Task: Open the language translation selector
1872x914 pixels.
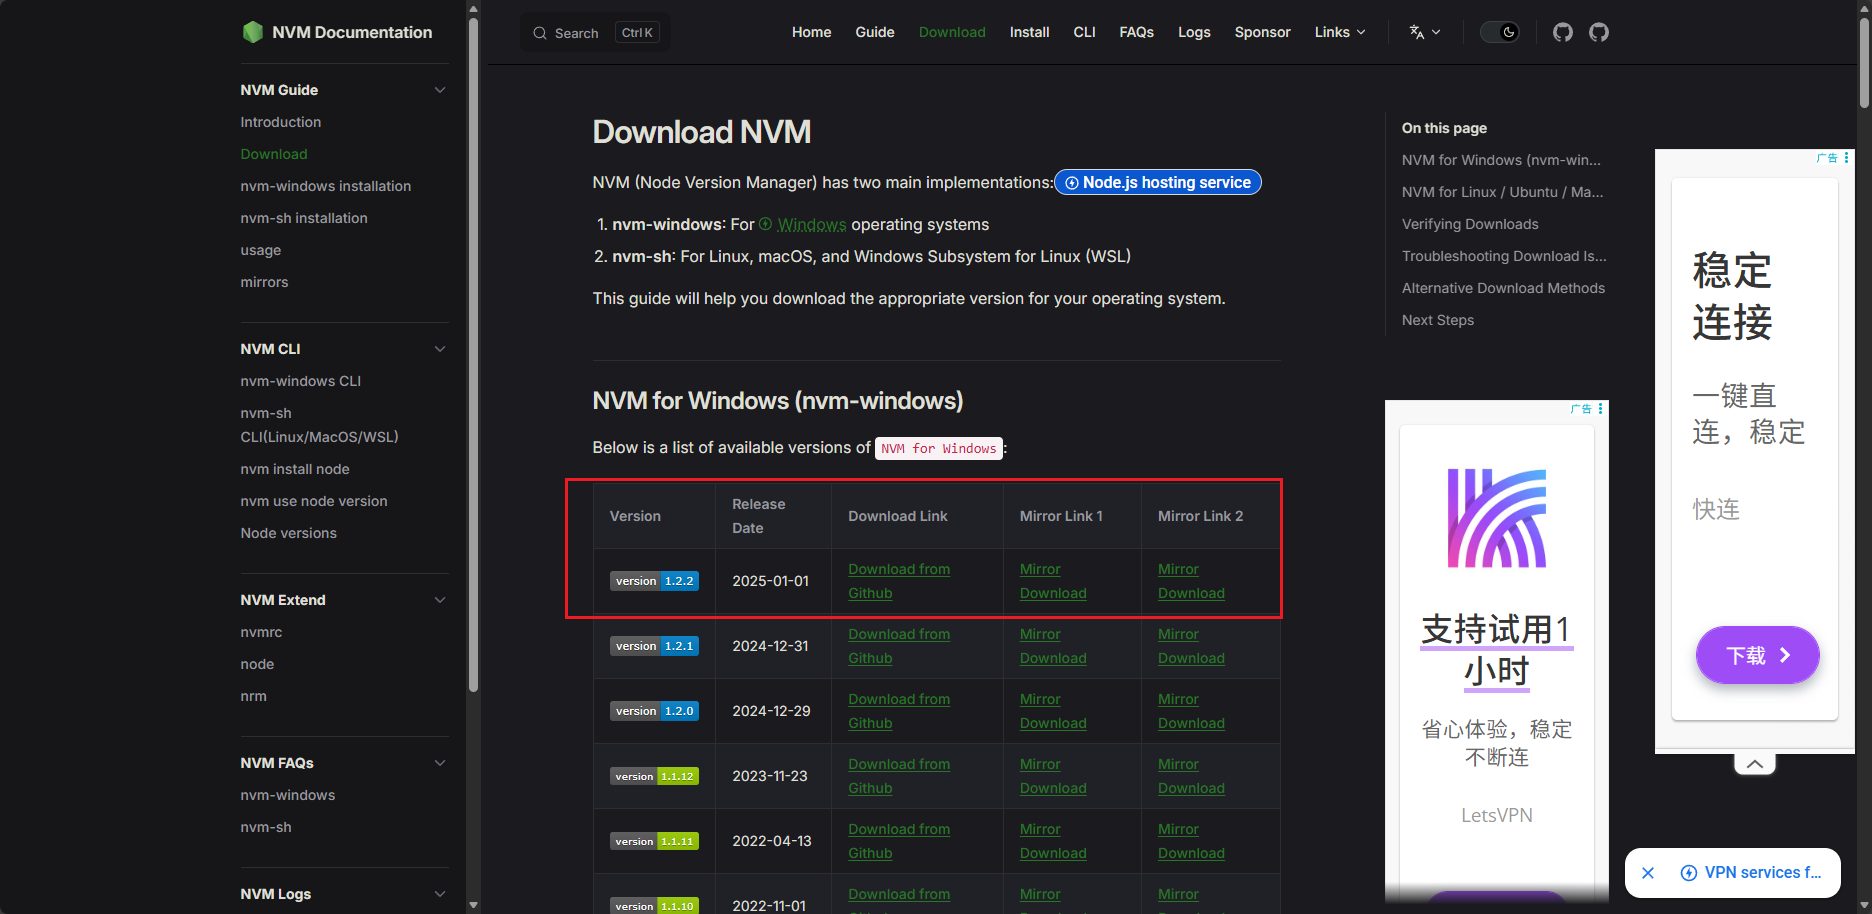Action: (1425, 32)
